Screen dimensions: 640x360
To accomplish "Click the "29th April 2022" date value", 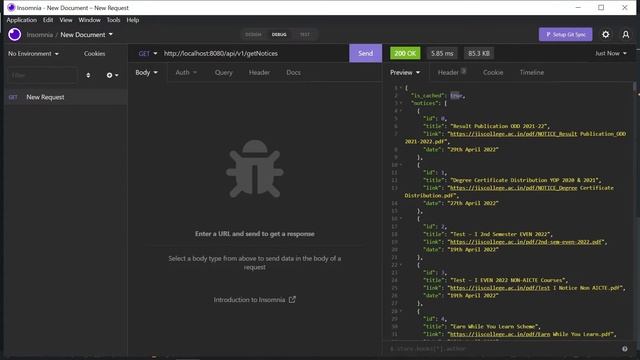I will click(473, 149).
